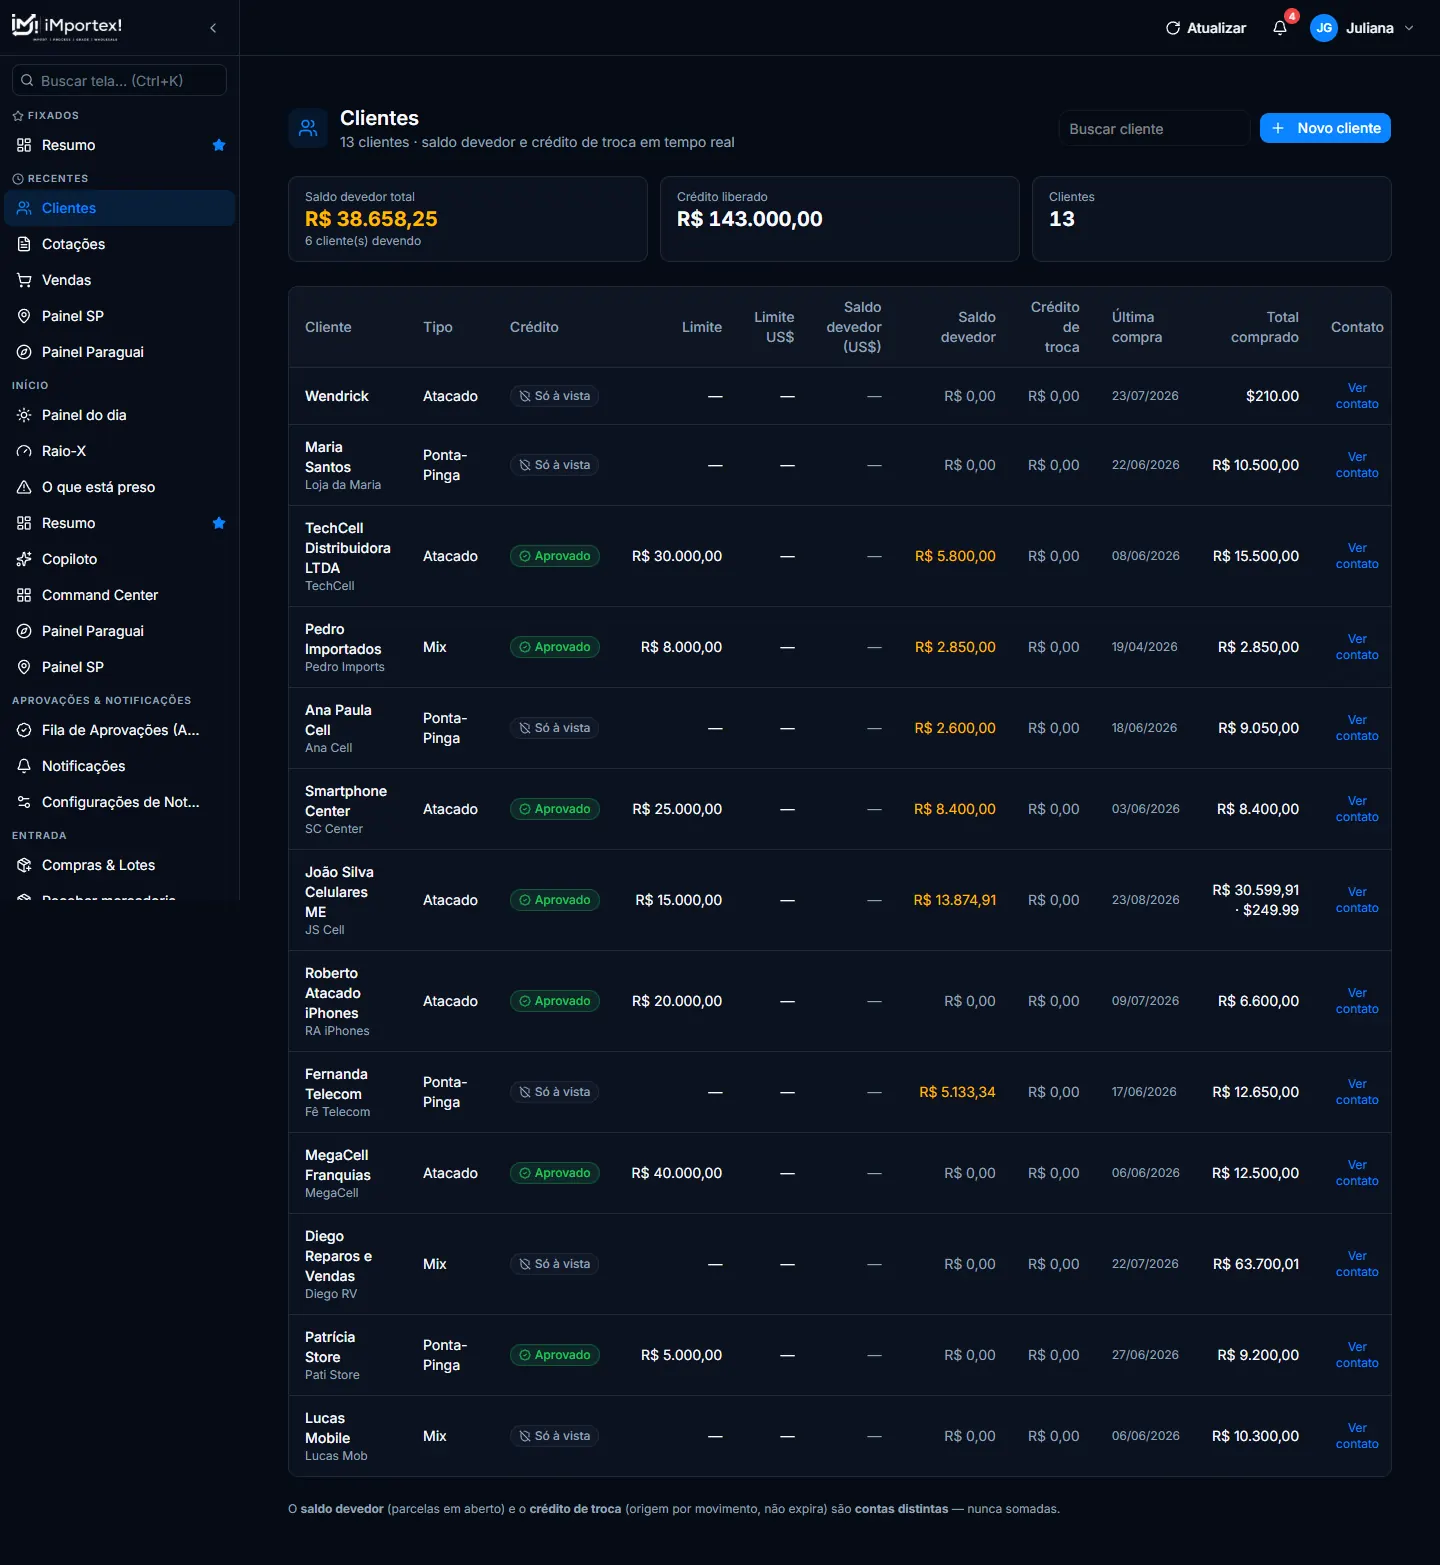Click the Configurações de Notificações icon
The height and width of the screenshot is (1565, 1440).
(x=24, y=802)
